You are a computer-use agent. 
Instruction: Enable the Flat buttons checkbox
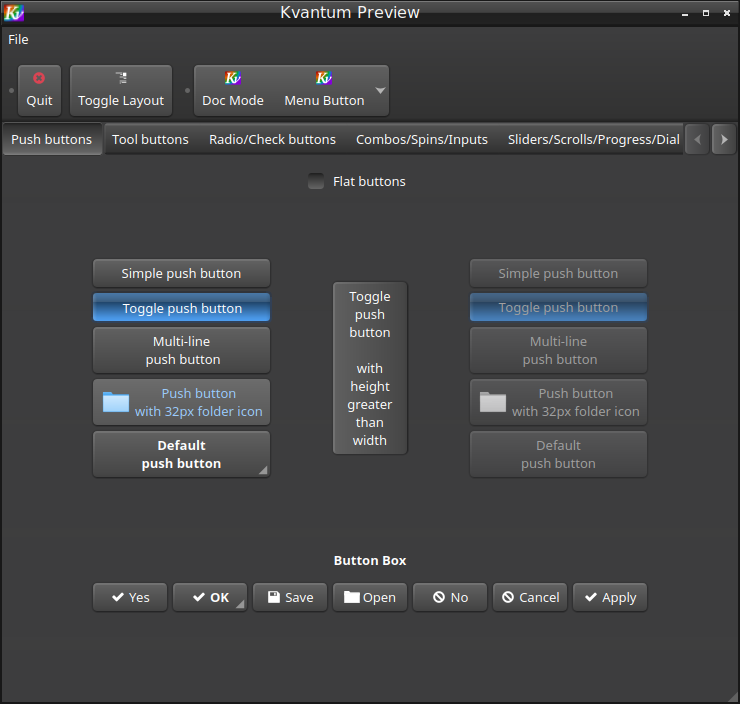(x=316, y=181)
